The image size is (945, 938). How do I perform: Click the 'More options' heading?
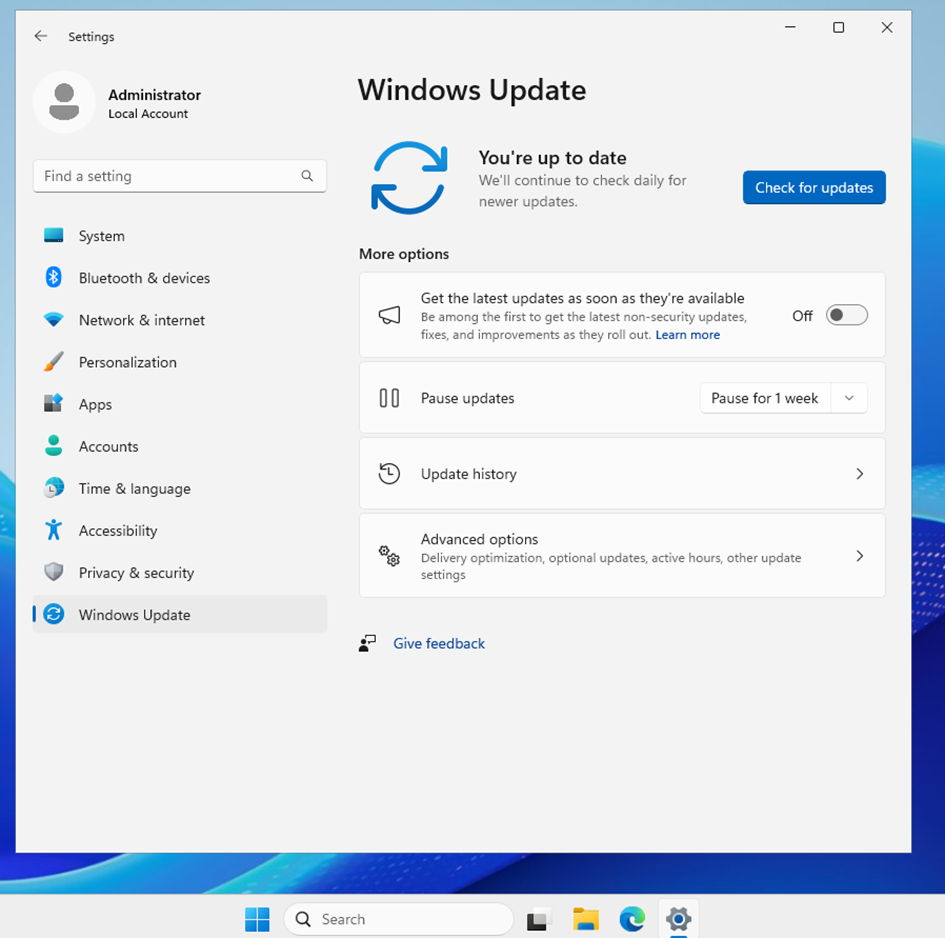[404, 254]
